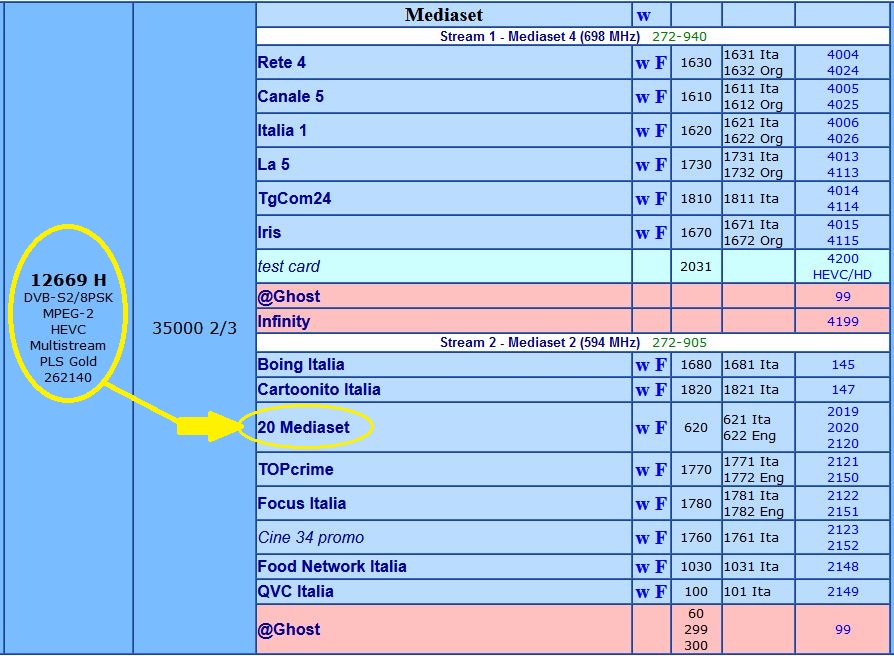The width and height of the screenshot is (894, 656).
Task: Open the 20 Mediaset channel link
Action: 303,427
